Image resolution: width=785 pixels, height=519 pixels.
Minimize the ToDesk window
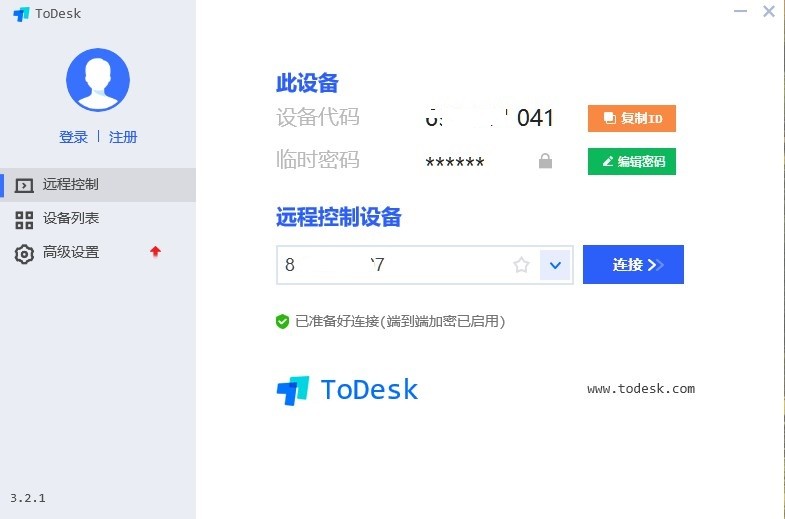[x=740, y=11]
